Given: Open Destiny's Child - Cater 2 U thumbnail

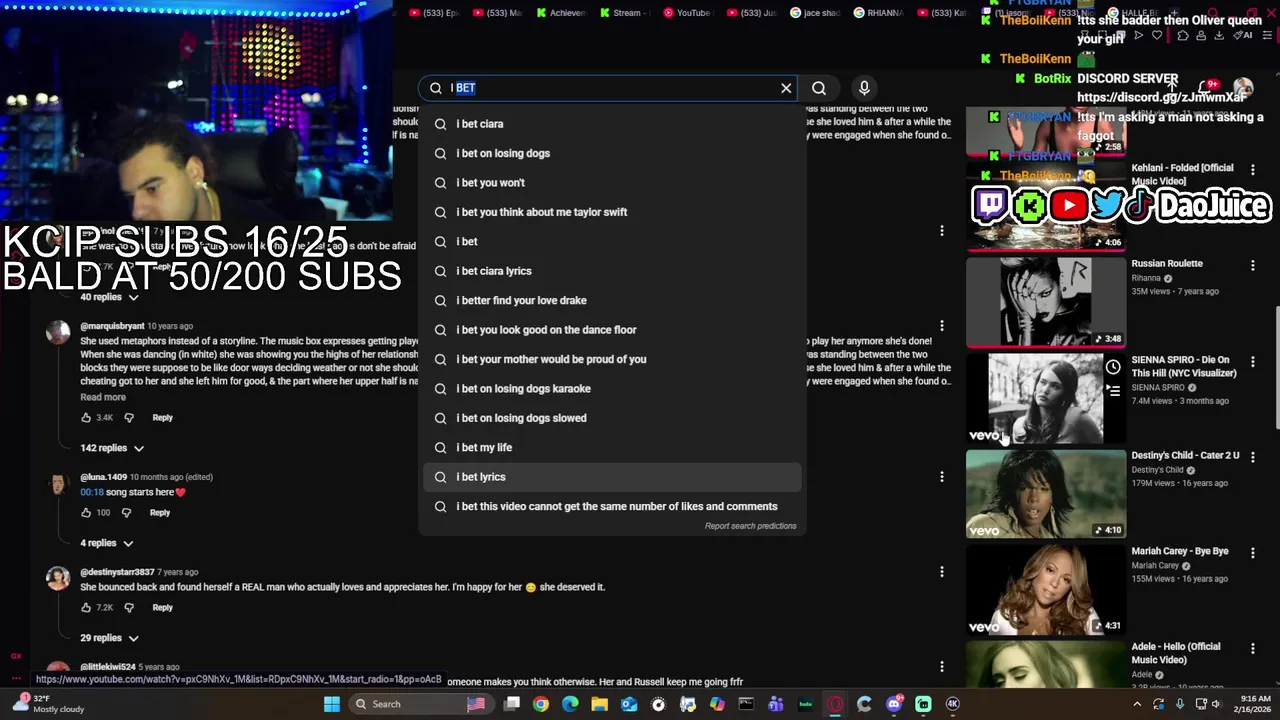Looking at the screenshot, I should click(1045, 493).
